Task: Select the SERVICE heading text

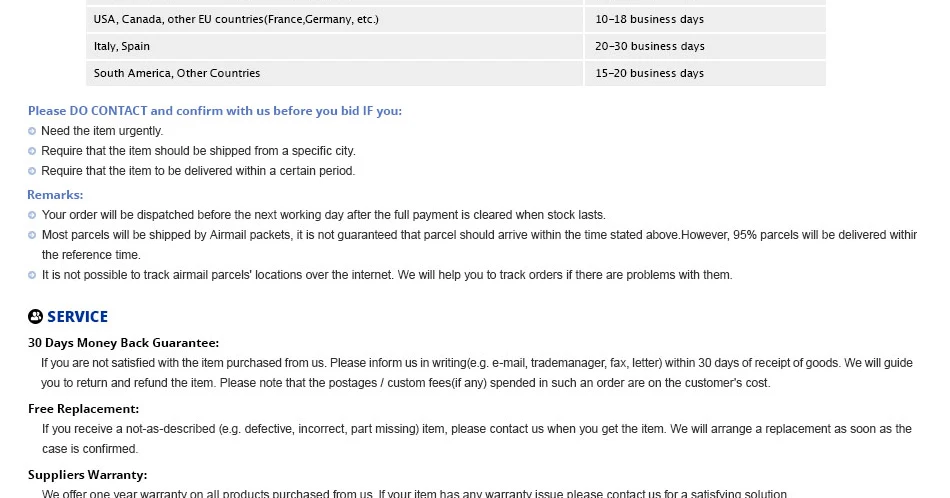Action: (78, 317)
